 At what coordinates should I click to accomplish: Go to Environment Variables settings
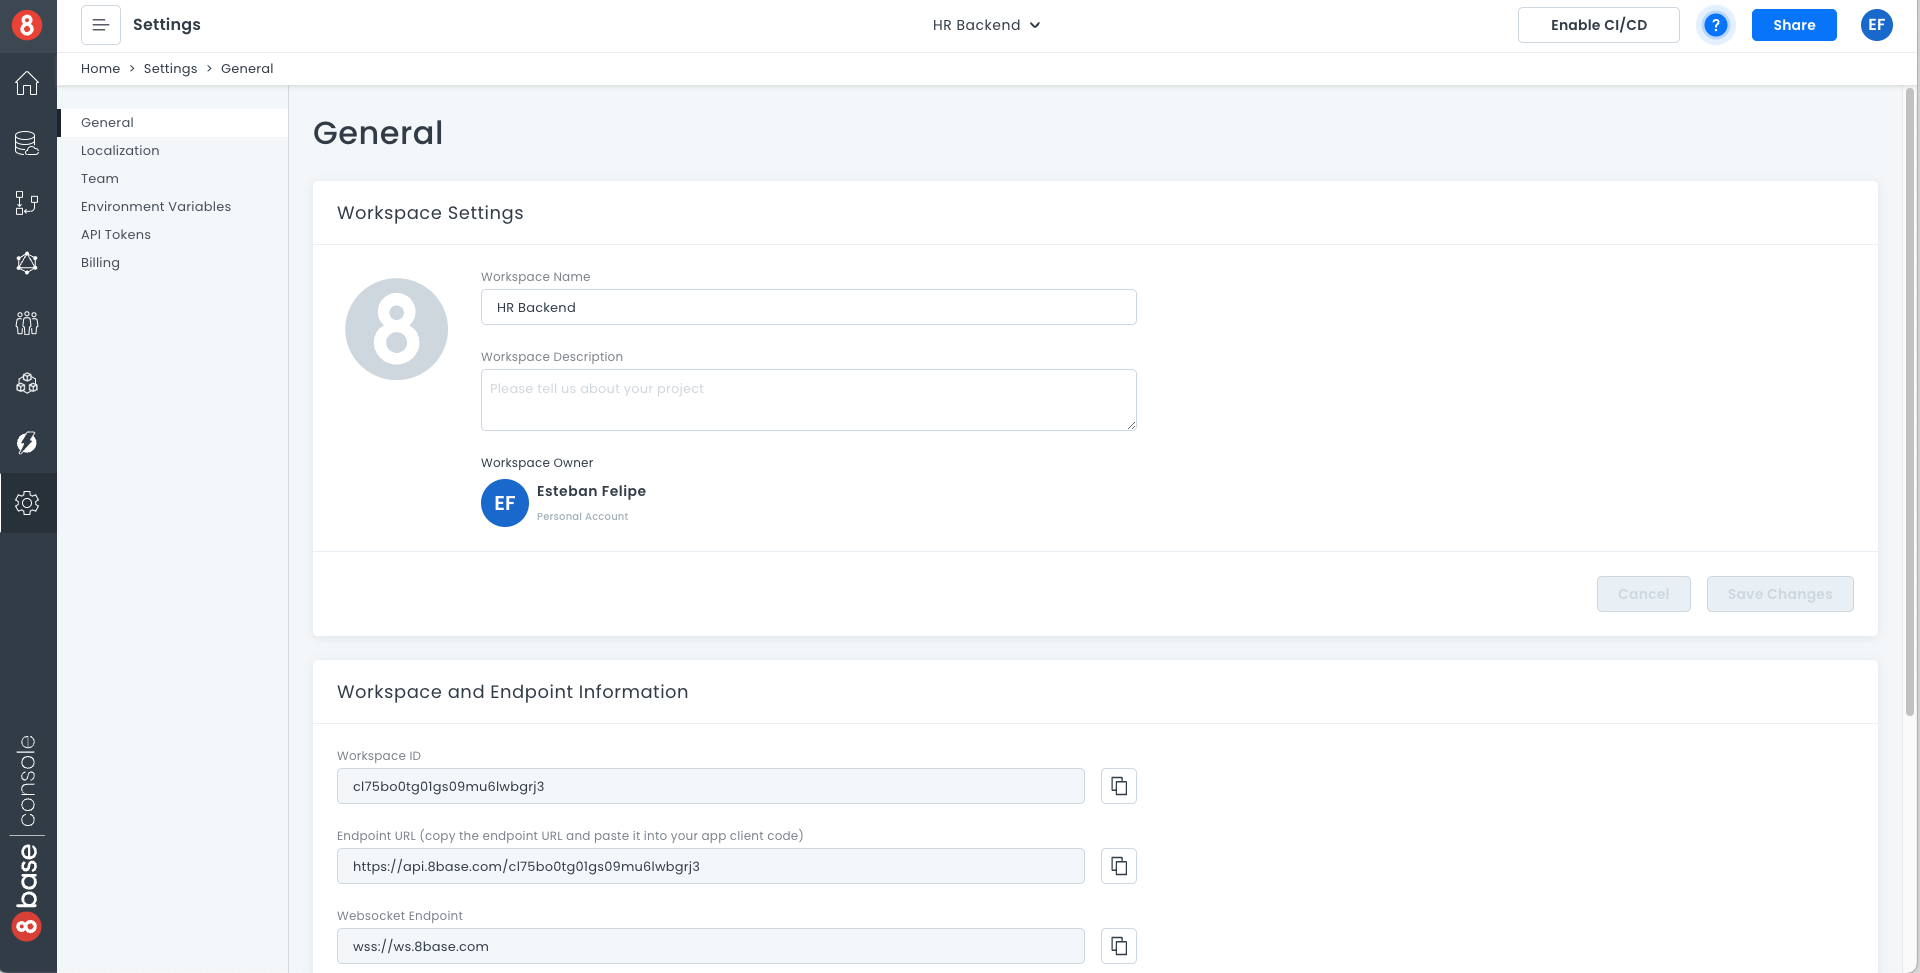click(156, 207)
